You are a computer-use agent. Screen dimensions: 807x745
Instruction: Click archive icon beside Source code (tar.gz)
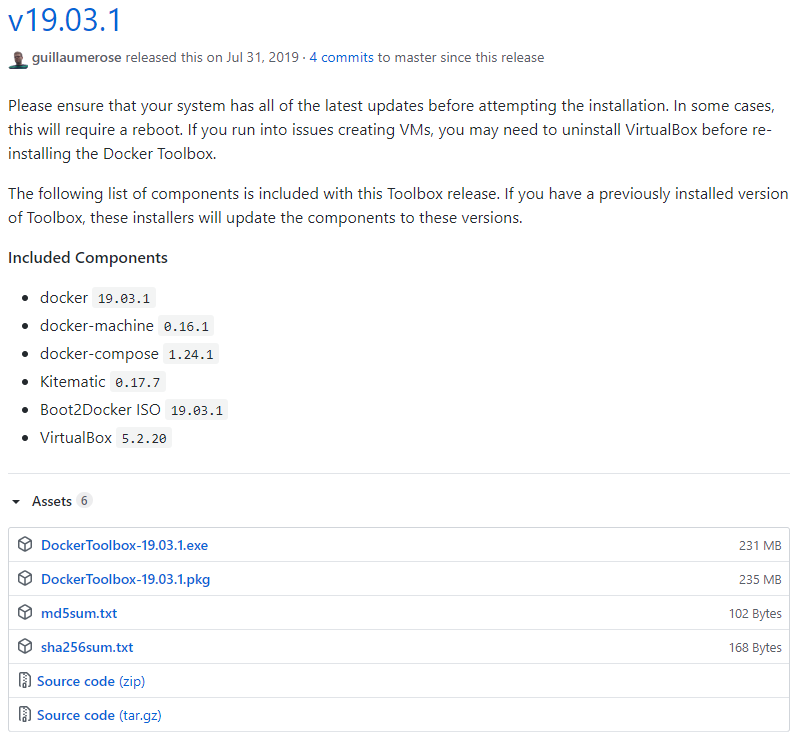tap(25, 715)
